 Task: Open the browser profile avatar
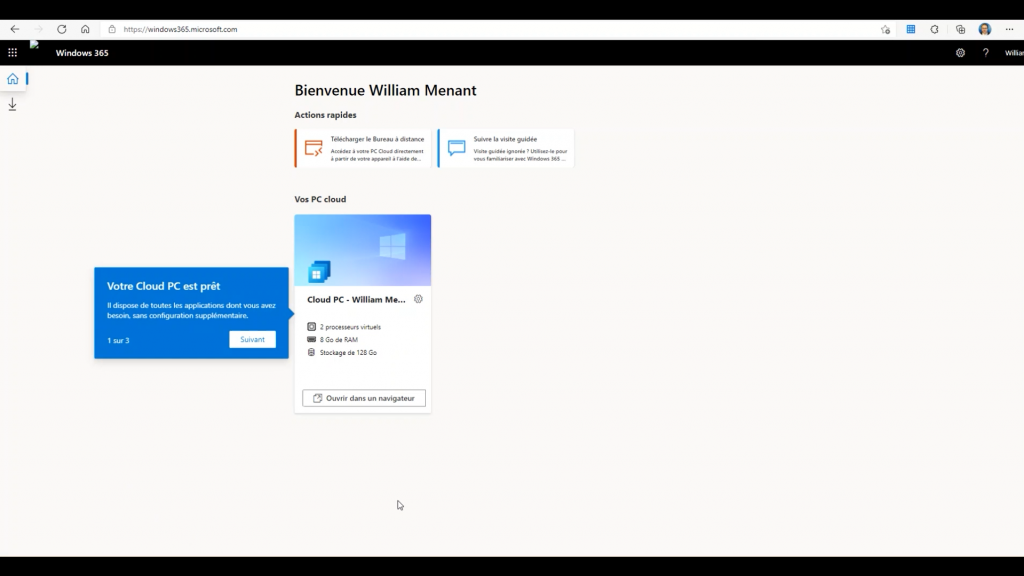[985, 29]
